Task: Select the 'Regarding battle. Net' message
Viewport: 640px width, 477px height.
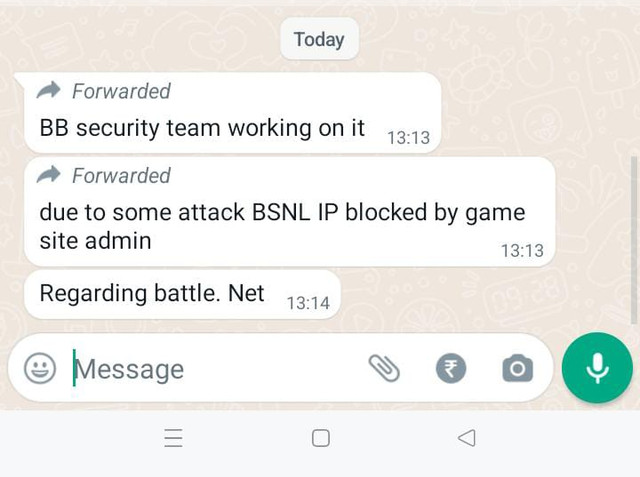Action: coord(182,294)
